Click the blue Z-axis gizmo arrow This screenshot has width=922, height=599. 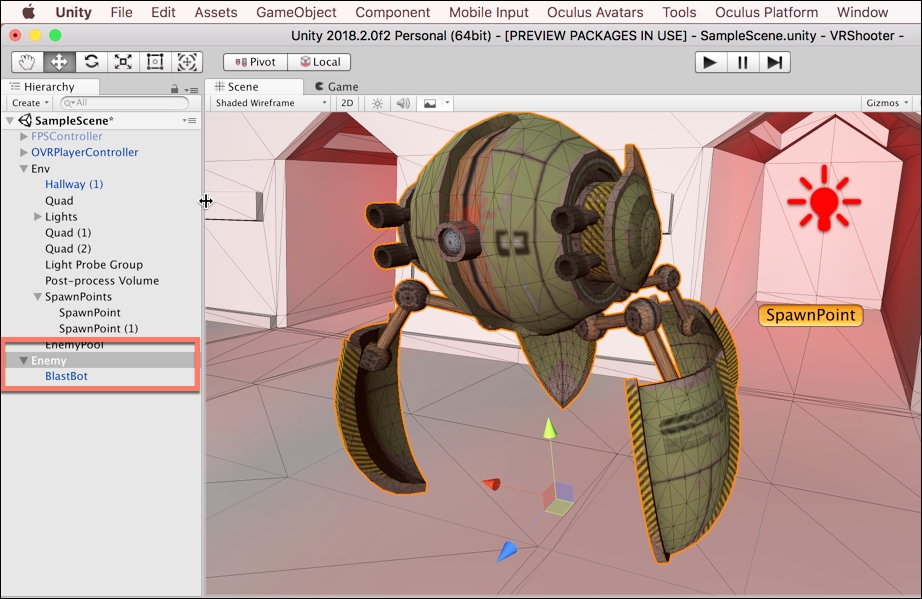coord(507,551)
